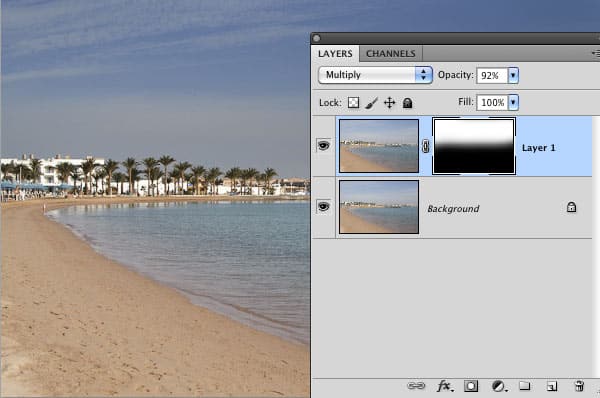The height and width of the screenshot is (398, 600).
Task: Select the Layer 1 image thumbnail
Action: click(379, 146)
